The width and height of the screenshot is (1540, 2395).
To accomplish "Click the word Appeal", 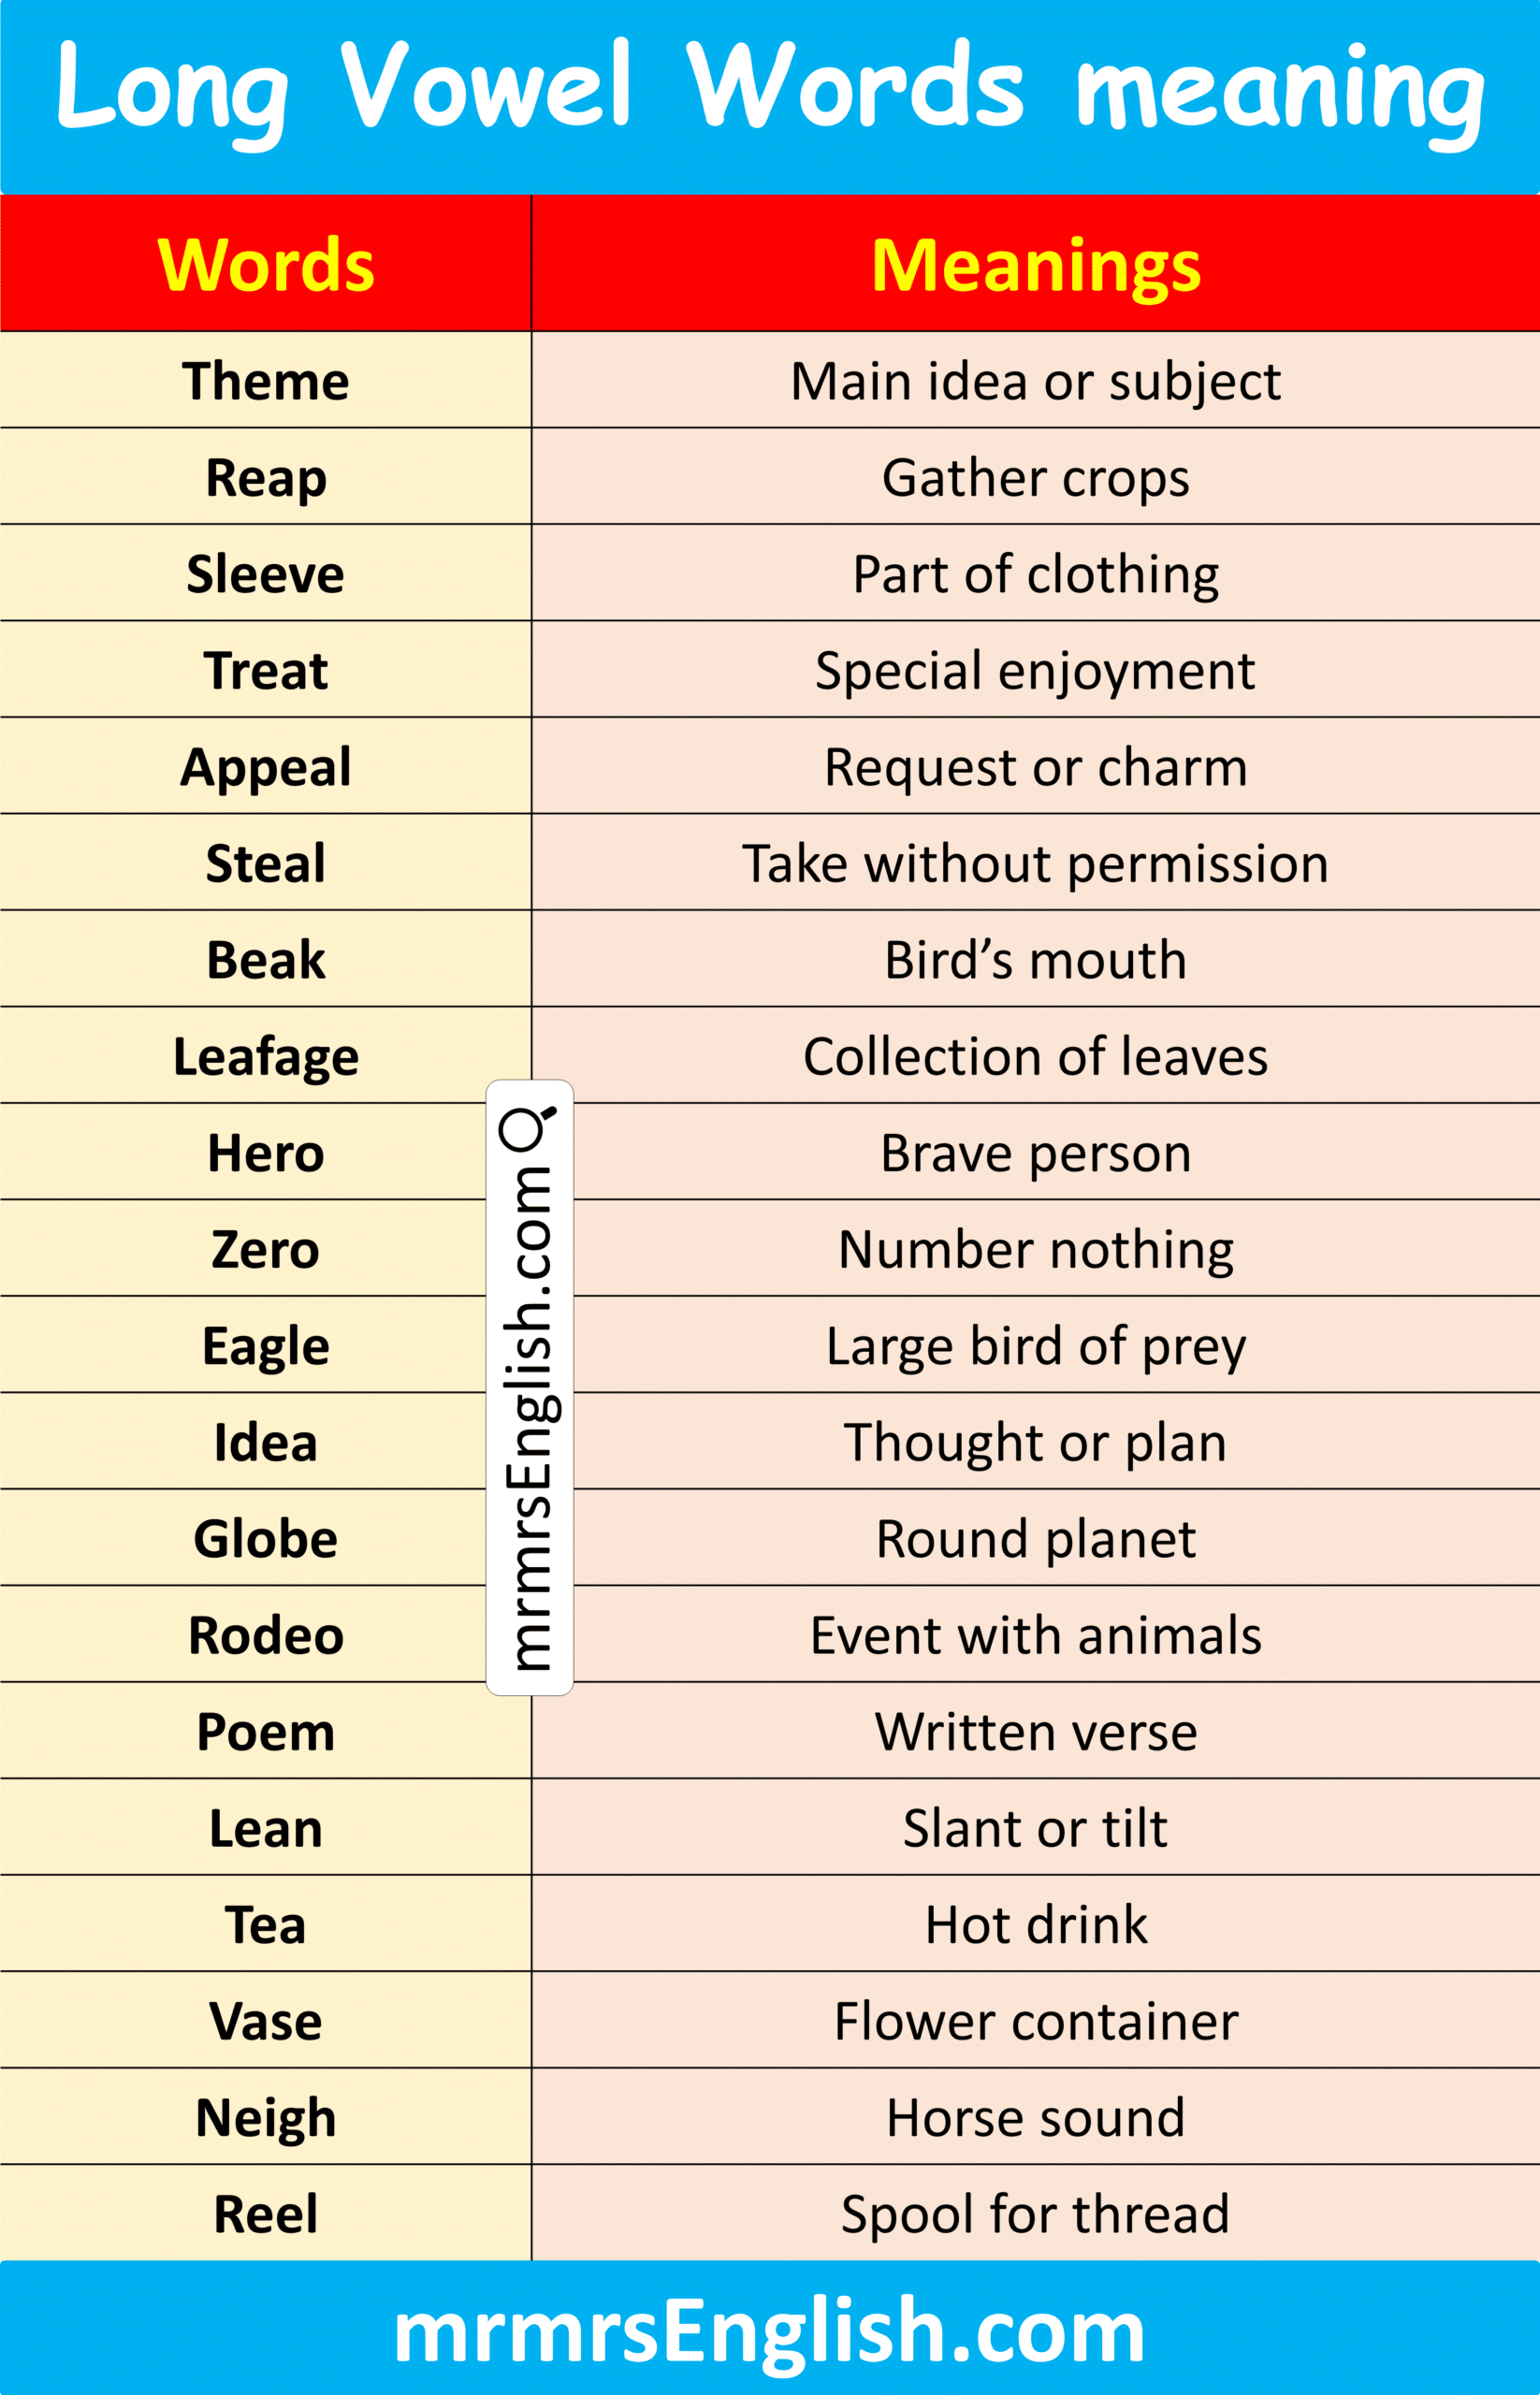I will [x=266, y=767].
